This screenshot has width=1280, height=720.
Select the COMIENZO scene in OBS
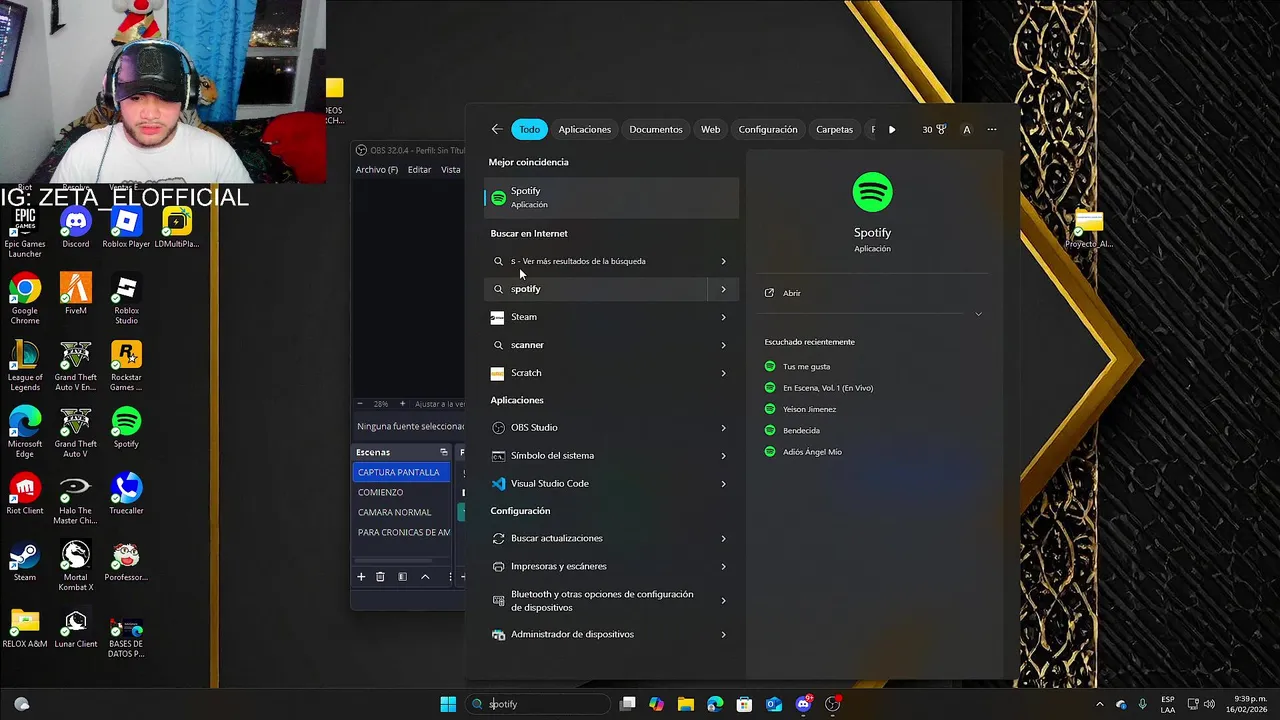pos(402,492)
